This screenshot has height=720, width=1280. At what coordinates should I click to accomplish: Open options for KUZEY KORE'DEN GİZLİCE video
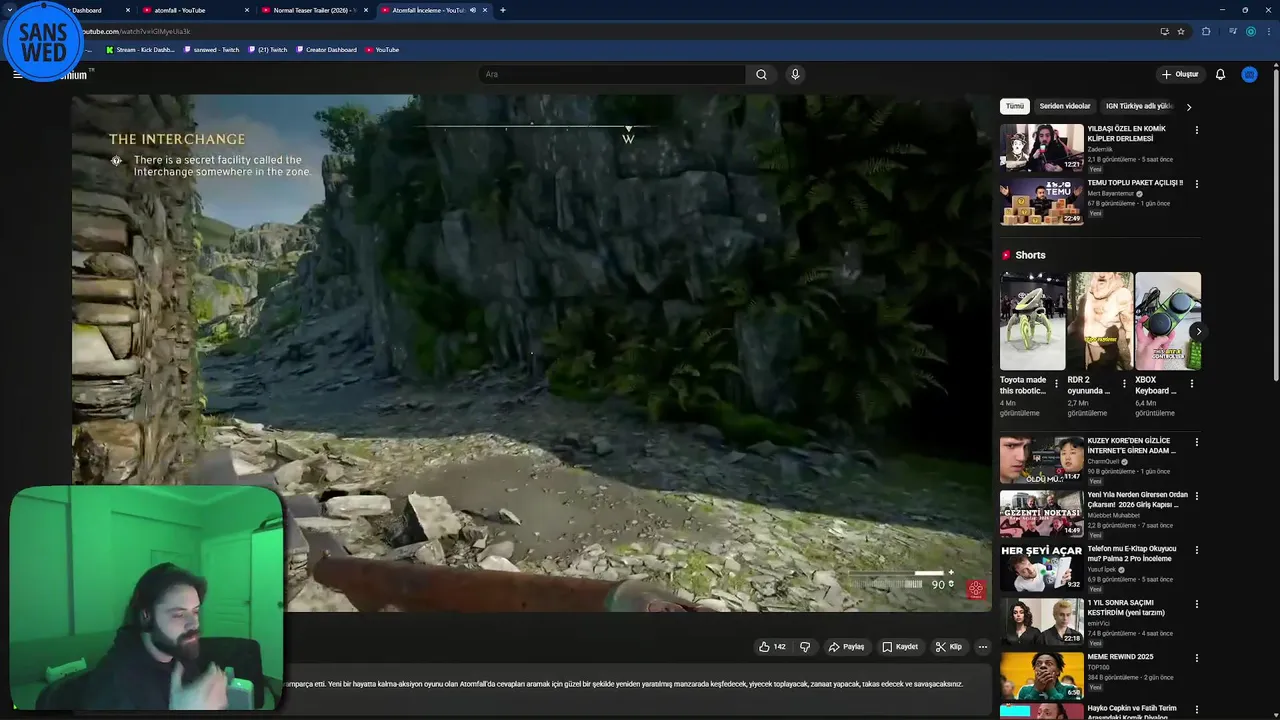[1196, 442]
